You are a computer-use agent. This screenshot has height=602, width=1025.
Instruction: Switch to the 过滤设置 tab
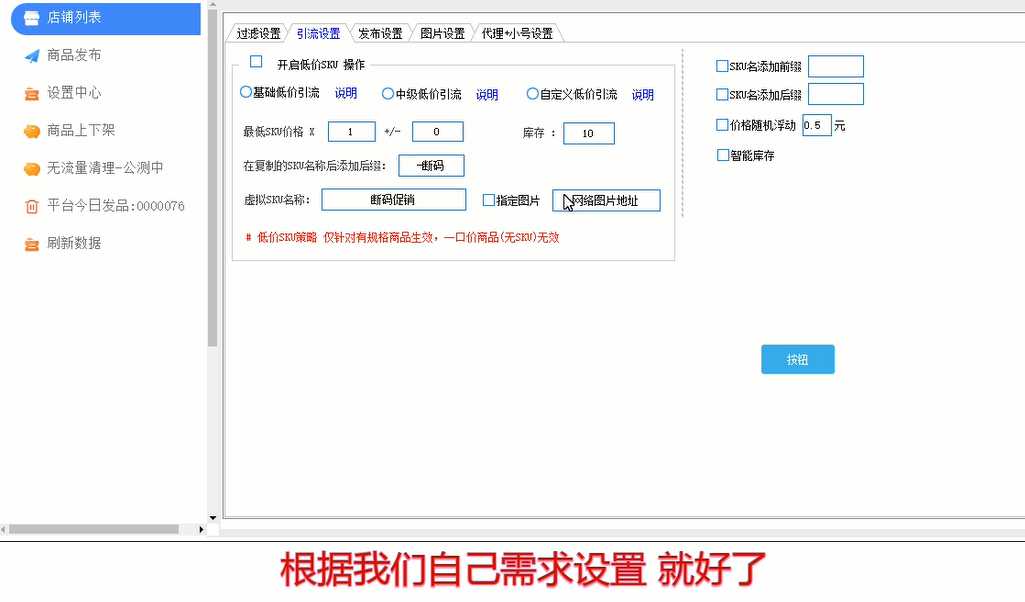click(258, 33)
